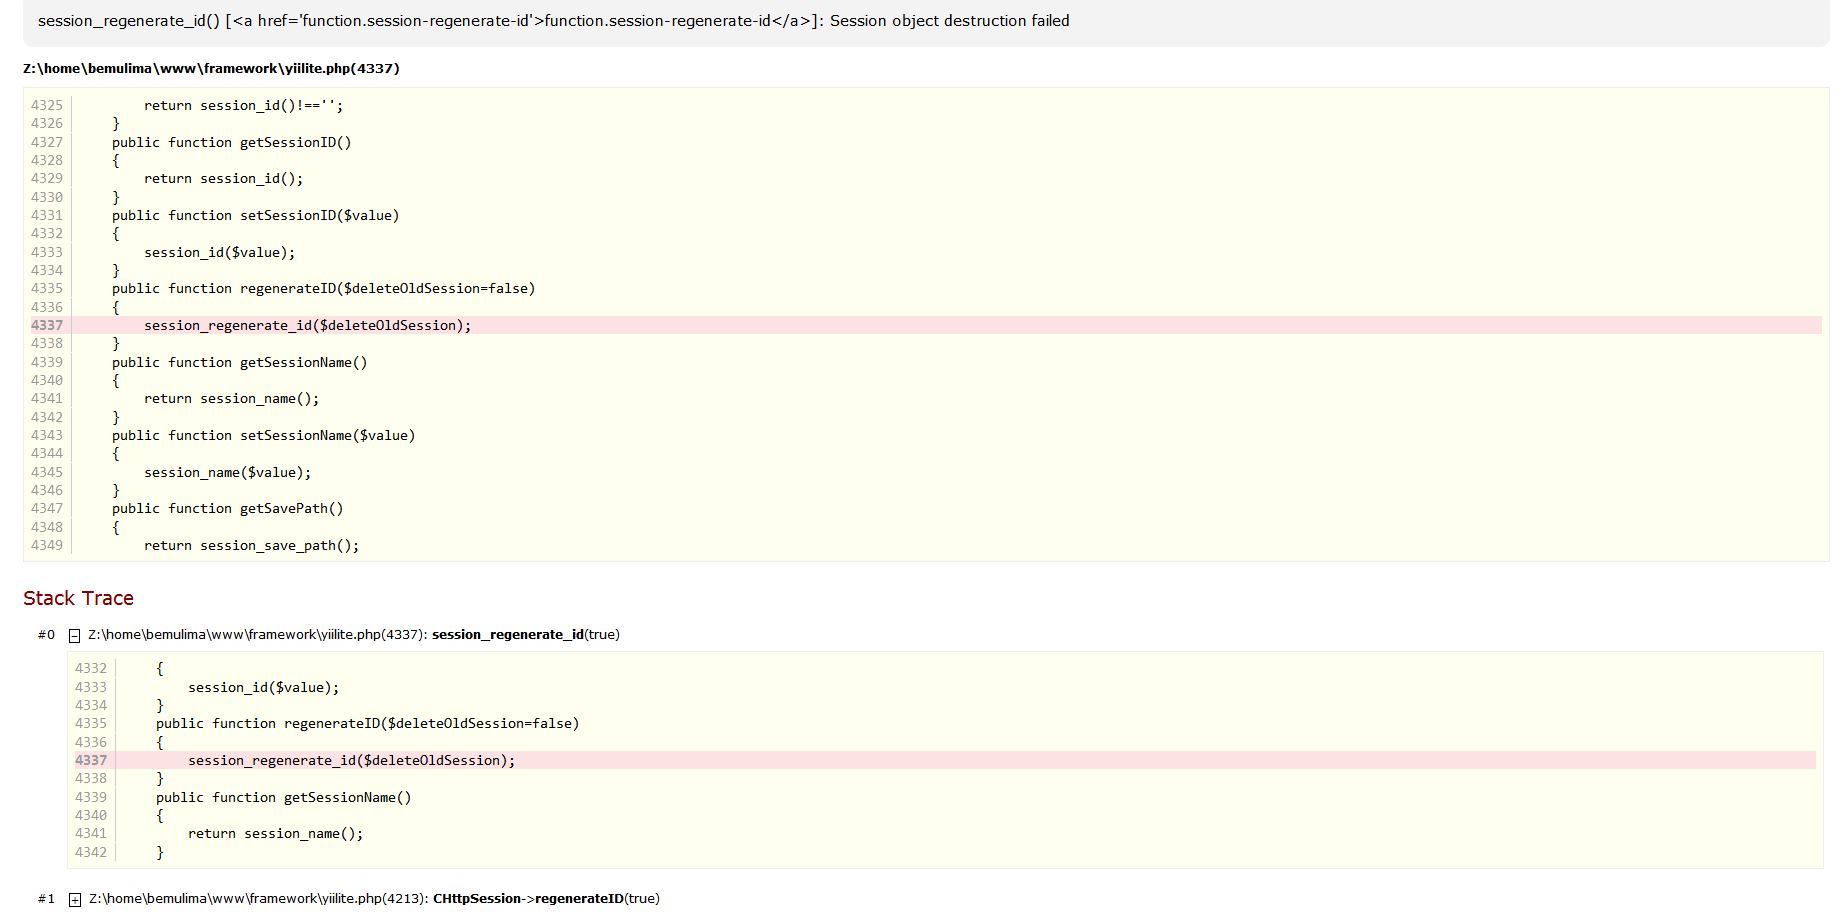Expand stack trace entry #1
This screenshot has height=918, width=1848.
coord(74,900)
